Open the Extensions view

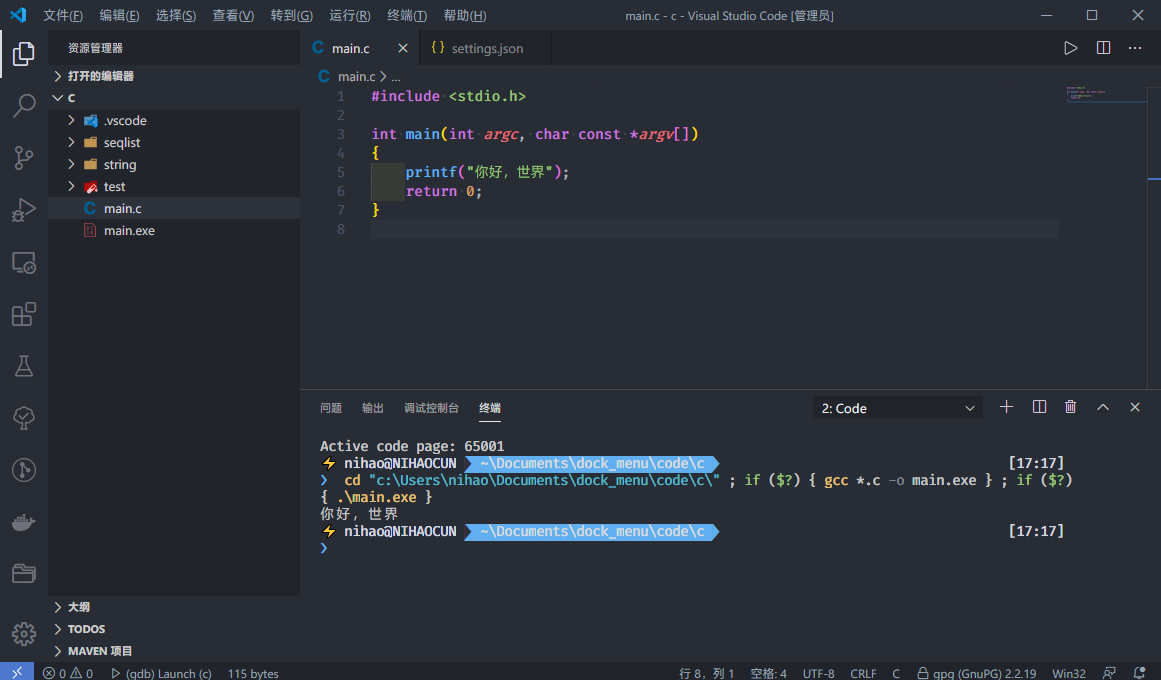(x=24, y=315)
